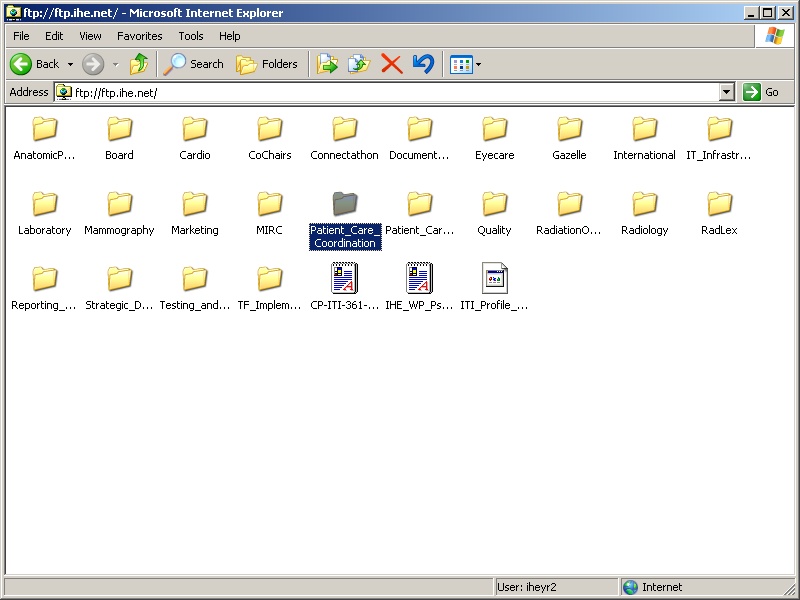
Task: Show the Folders pane
Action: tap(267, 64)
